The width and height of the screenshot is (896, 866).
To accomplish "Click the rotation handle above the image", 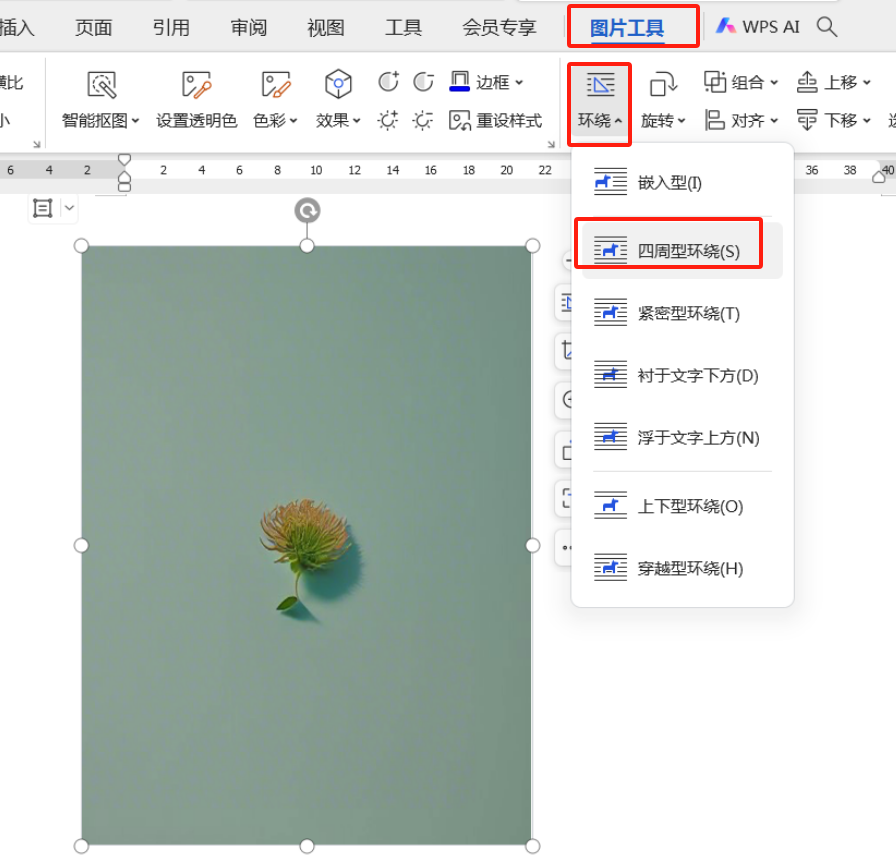I will (x=307, y=211).
